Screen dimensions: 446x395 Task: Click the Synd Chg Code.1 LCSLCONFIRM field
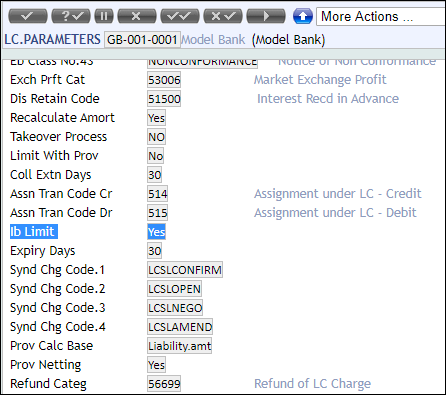(x=185, y=270)
